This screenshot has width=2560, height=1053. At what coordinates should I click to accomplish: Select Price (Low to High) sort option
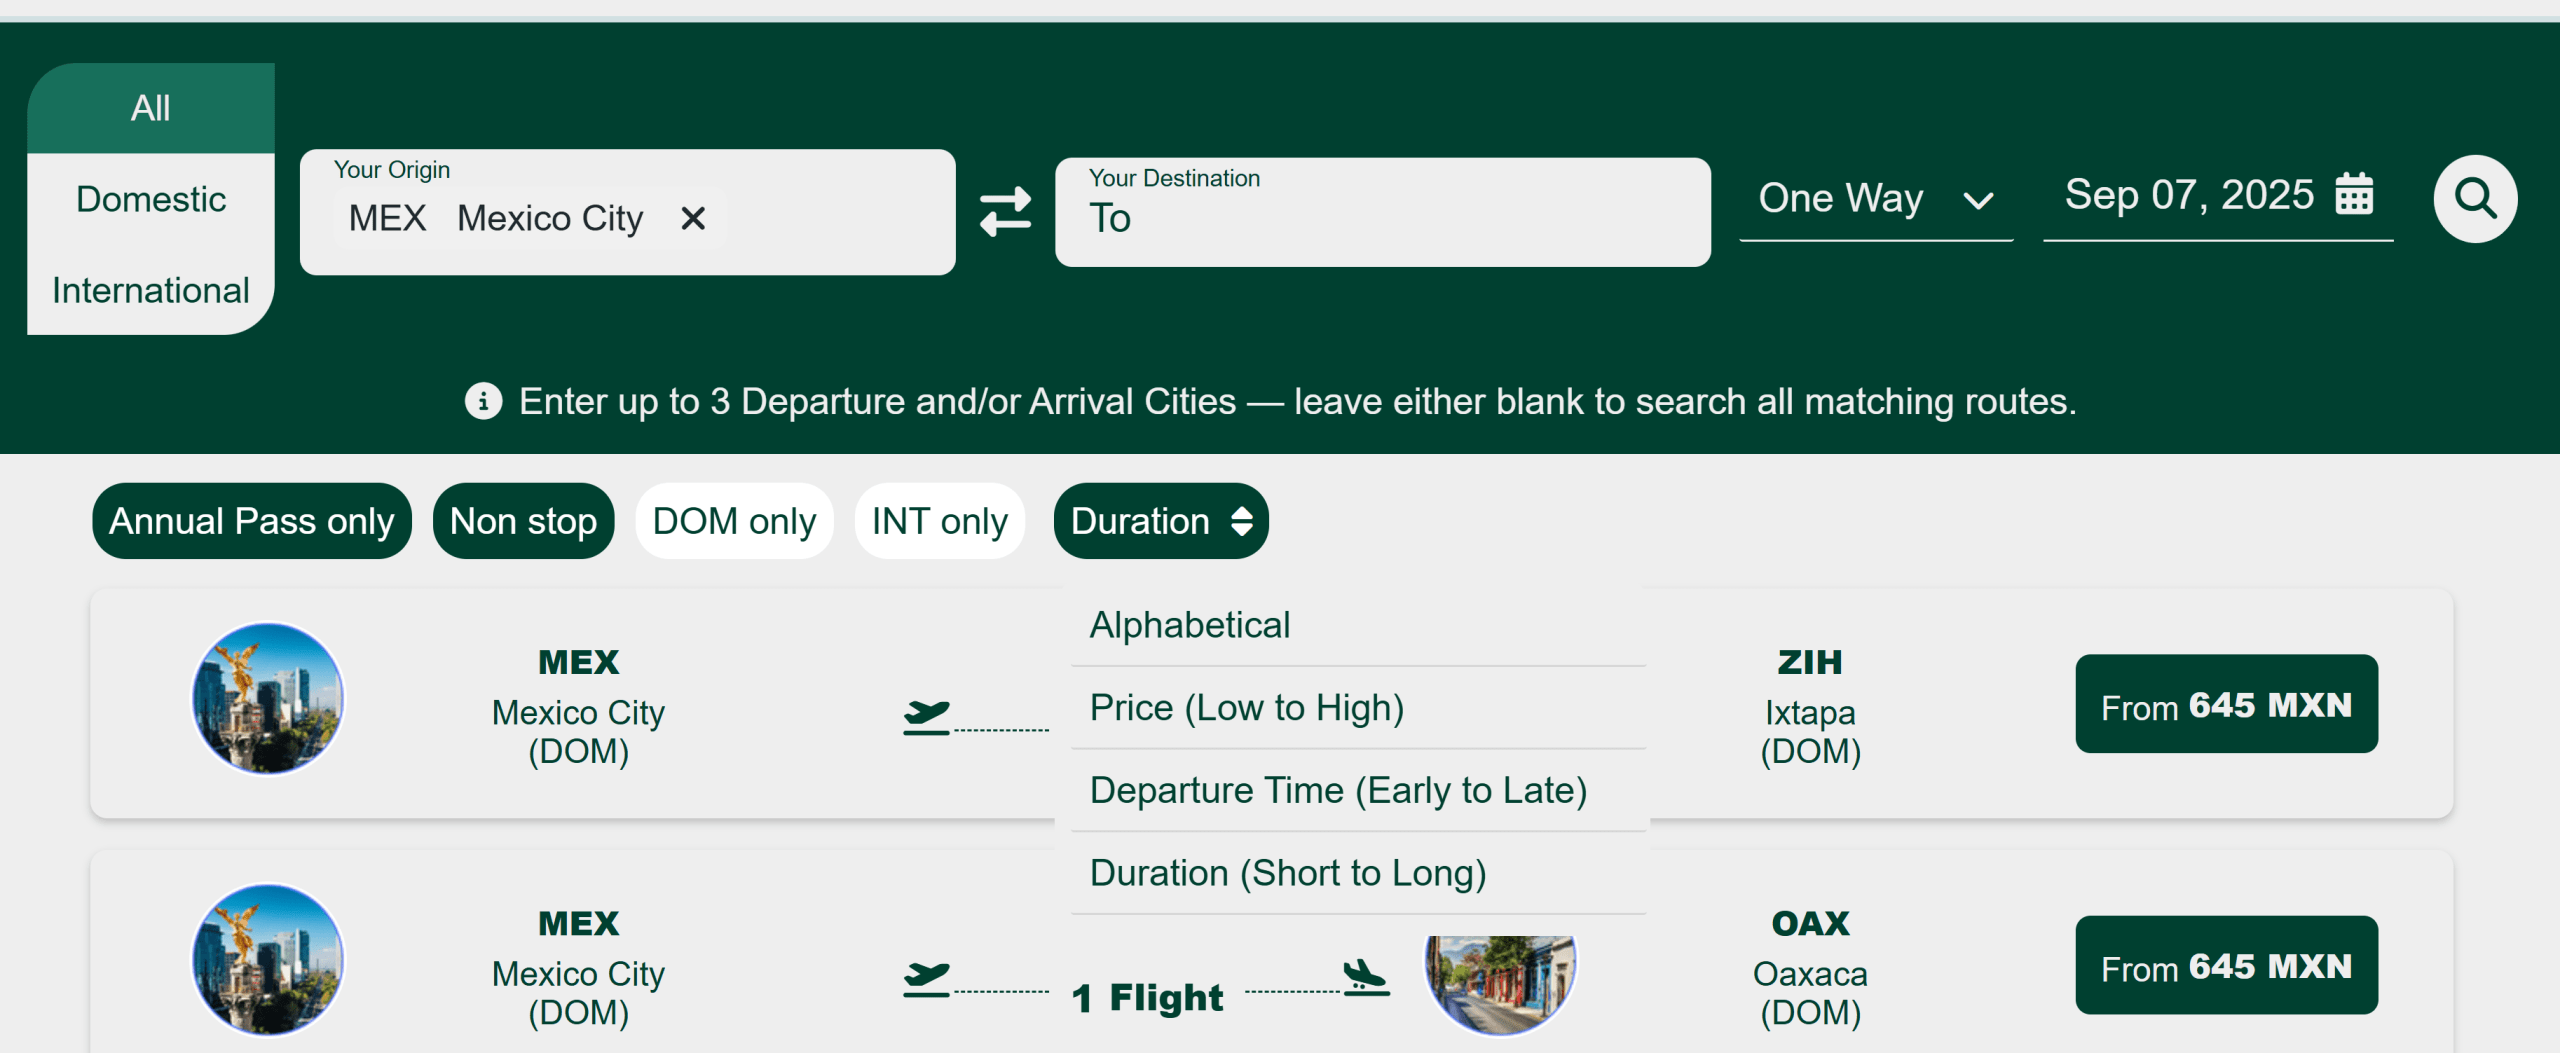coord(1247,707)
